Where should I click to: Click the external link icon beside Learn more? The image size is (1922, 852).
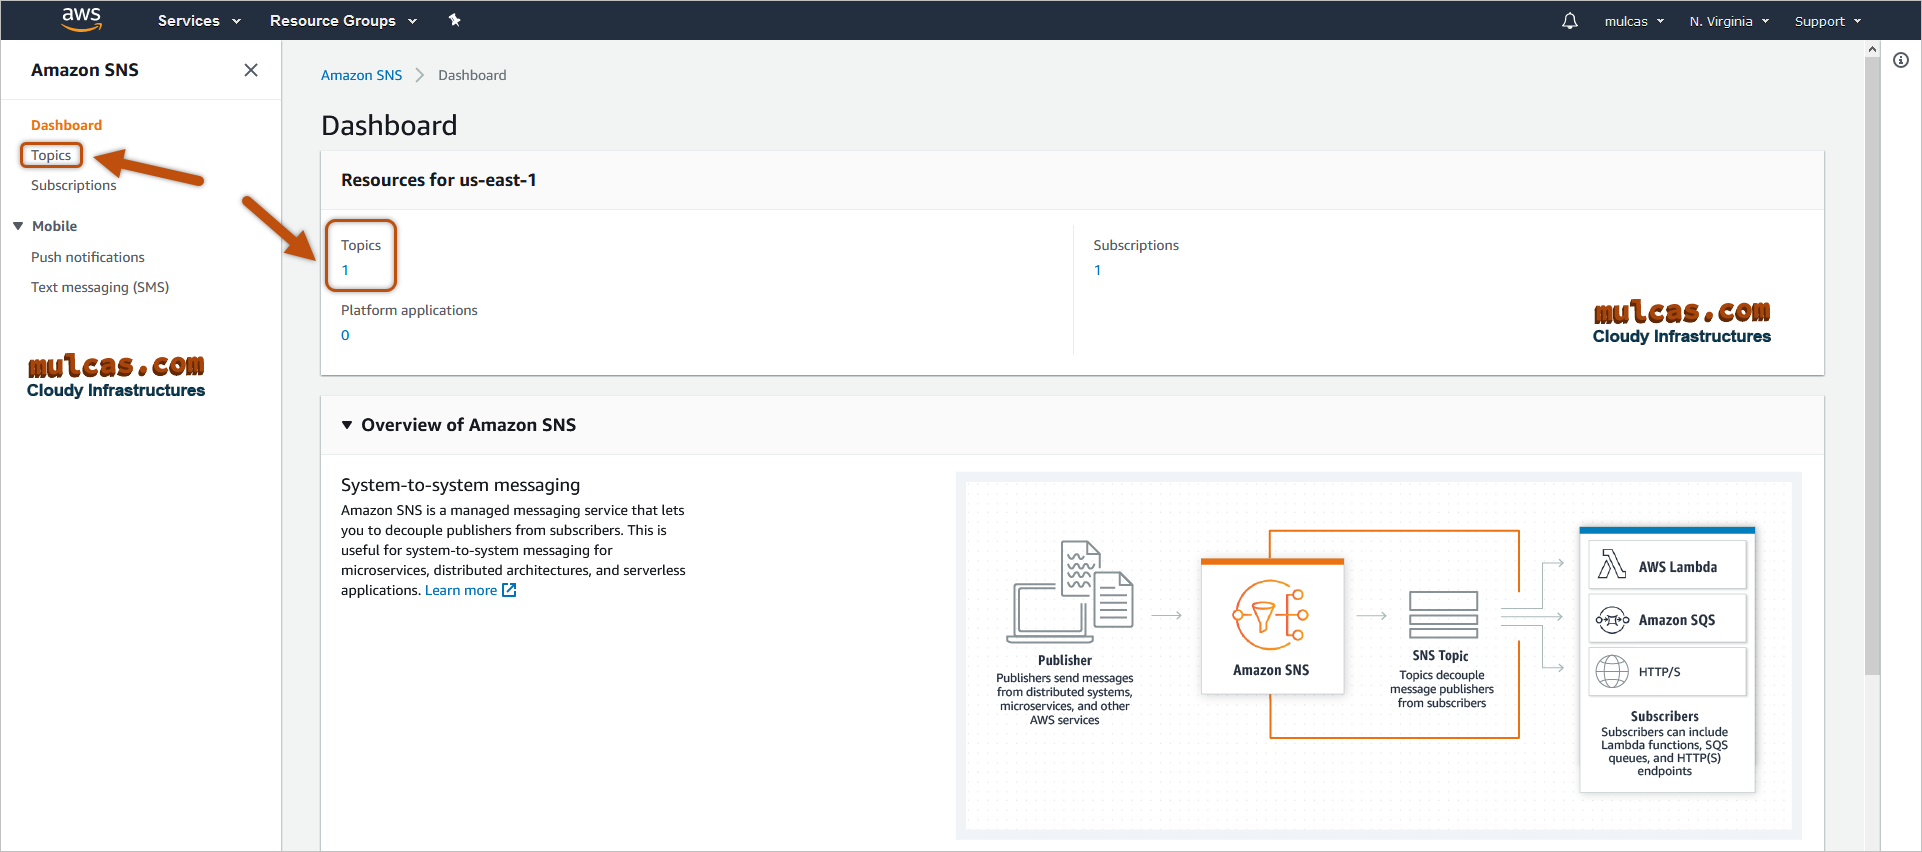[x=509, y=590]
